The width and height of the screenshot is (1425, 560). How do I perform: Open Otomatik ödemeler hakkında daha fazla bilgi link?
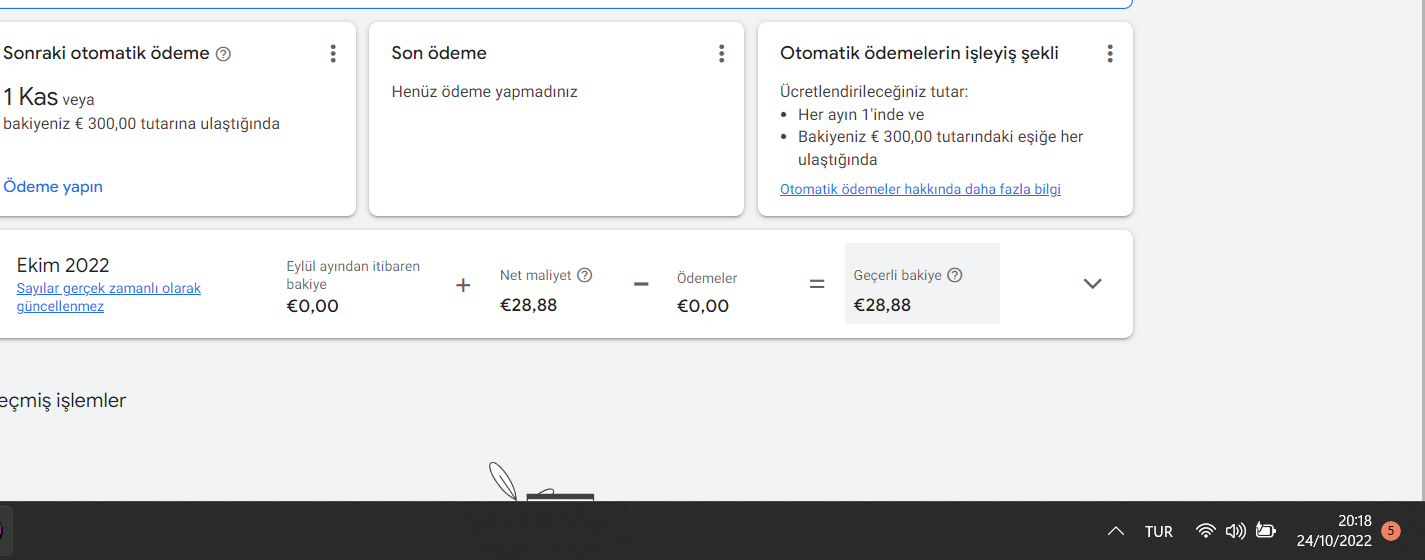tap(920, 189)
